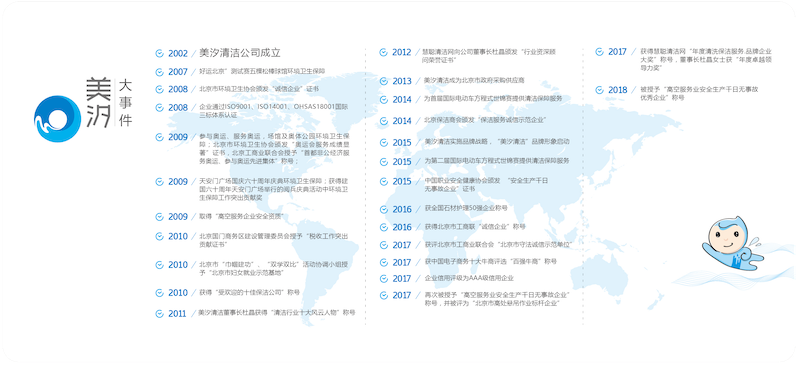Click the text about 第二届国际电动车方程式世锦赛
800x366 pixels.
click(497, 160)
